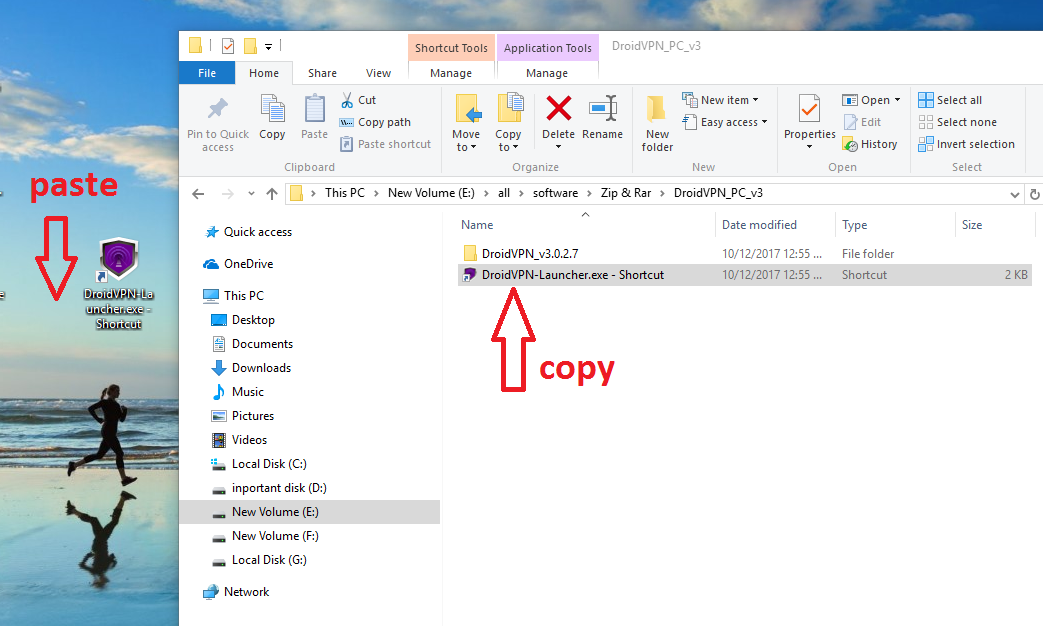Image resolution: width=1043 pixels, height=626 pixels.
Task: Open the View ribbon tab
Action: click(378, 73)
